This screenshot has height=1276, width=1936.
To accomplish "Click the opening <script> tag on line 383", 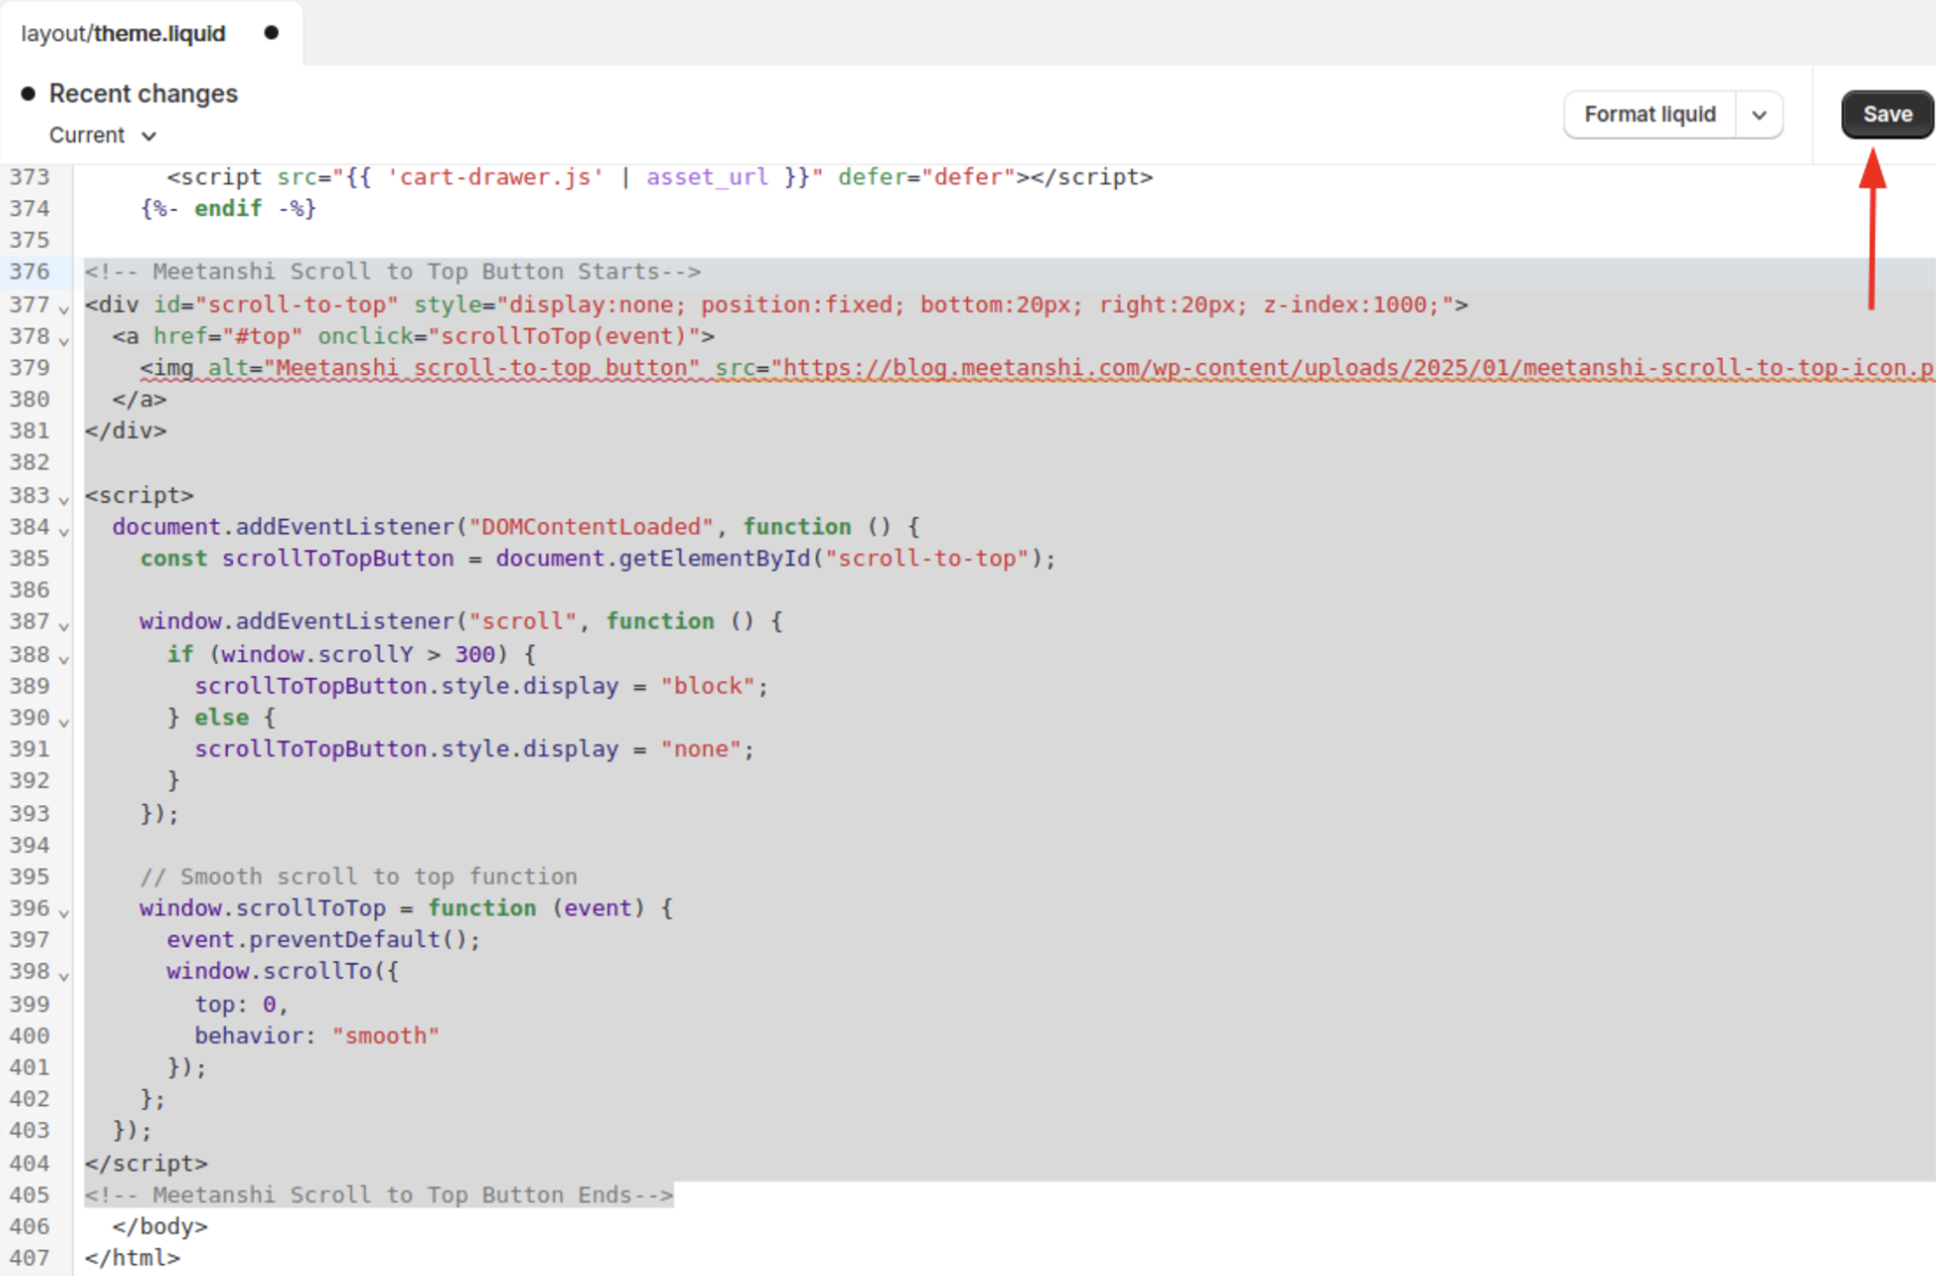I will point(140,495).
